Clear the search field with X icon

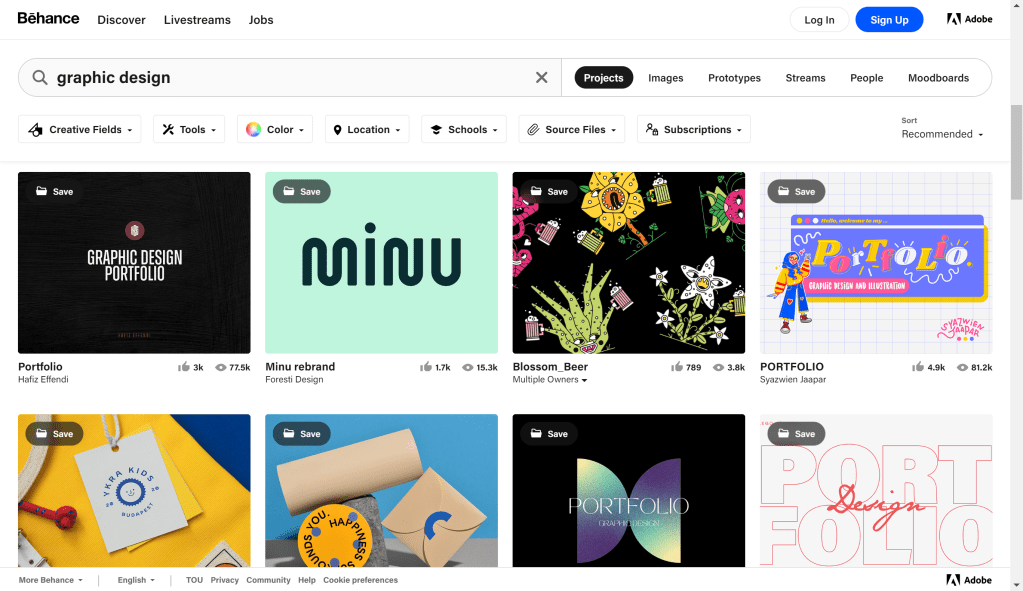pyautogui.click(x=541, y=78)
